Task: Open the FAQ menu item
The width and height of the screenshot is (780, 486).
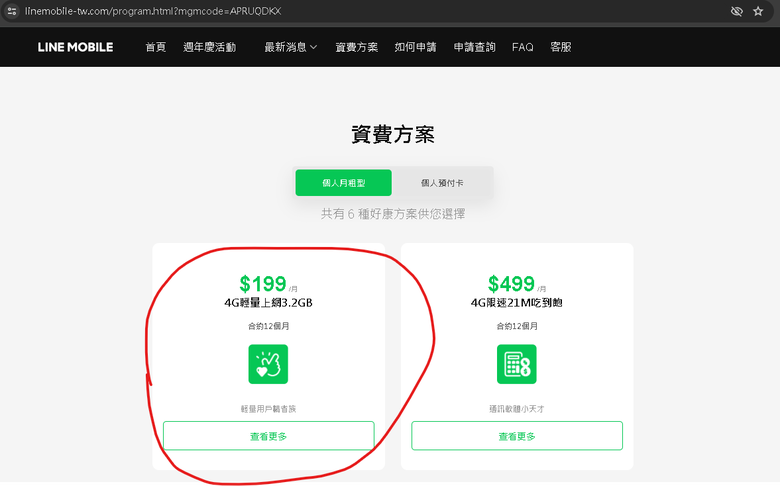Action: coord(523,47)
